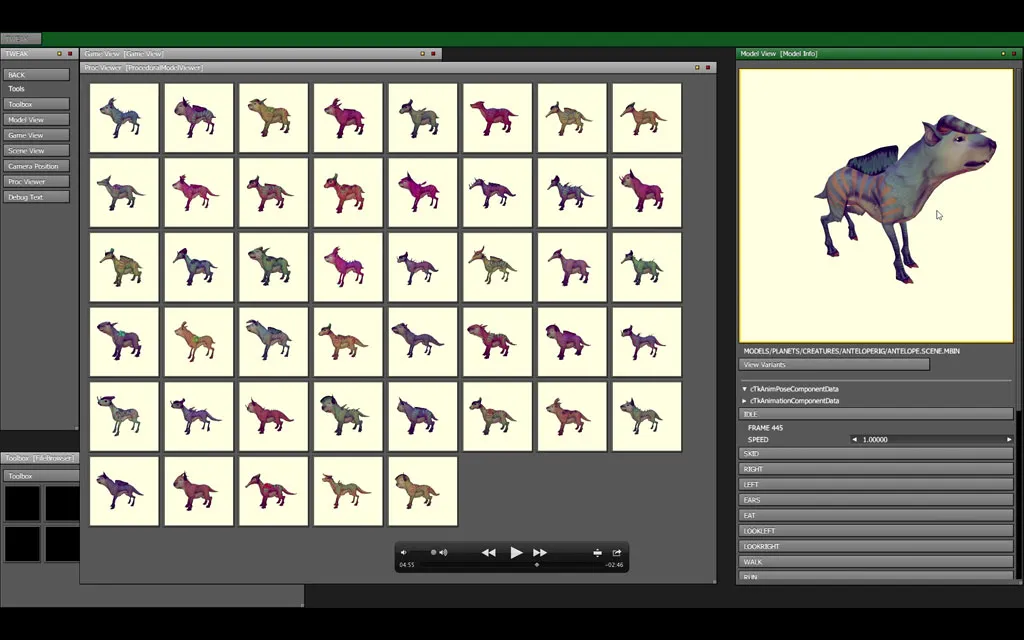Trigger the WALK animation
1024x640 pixels.
pos(876,562)
